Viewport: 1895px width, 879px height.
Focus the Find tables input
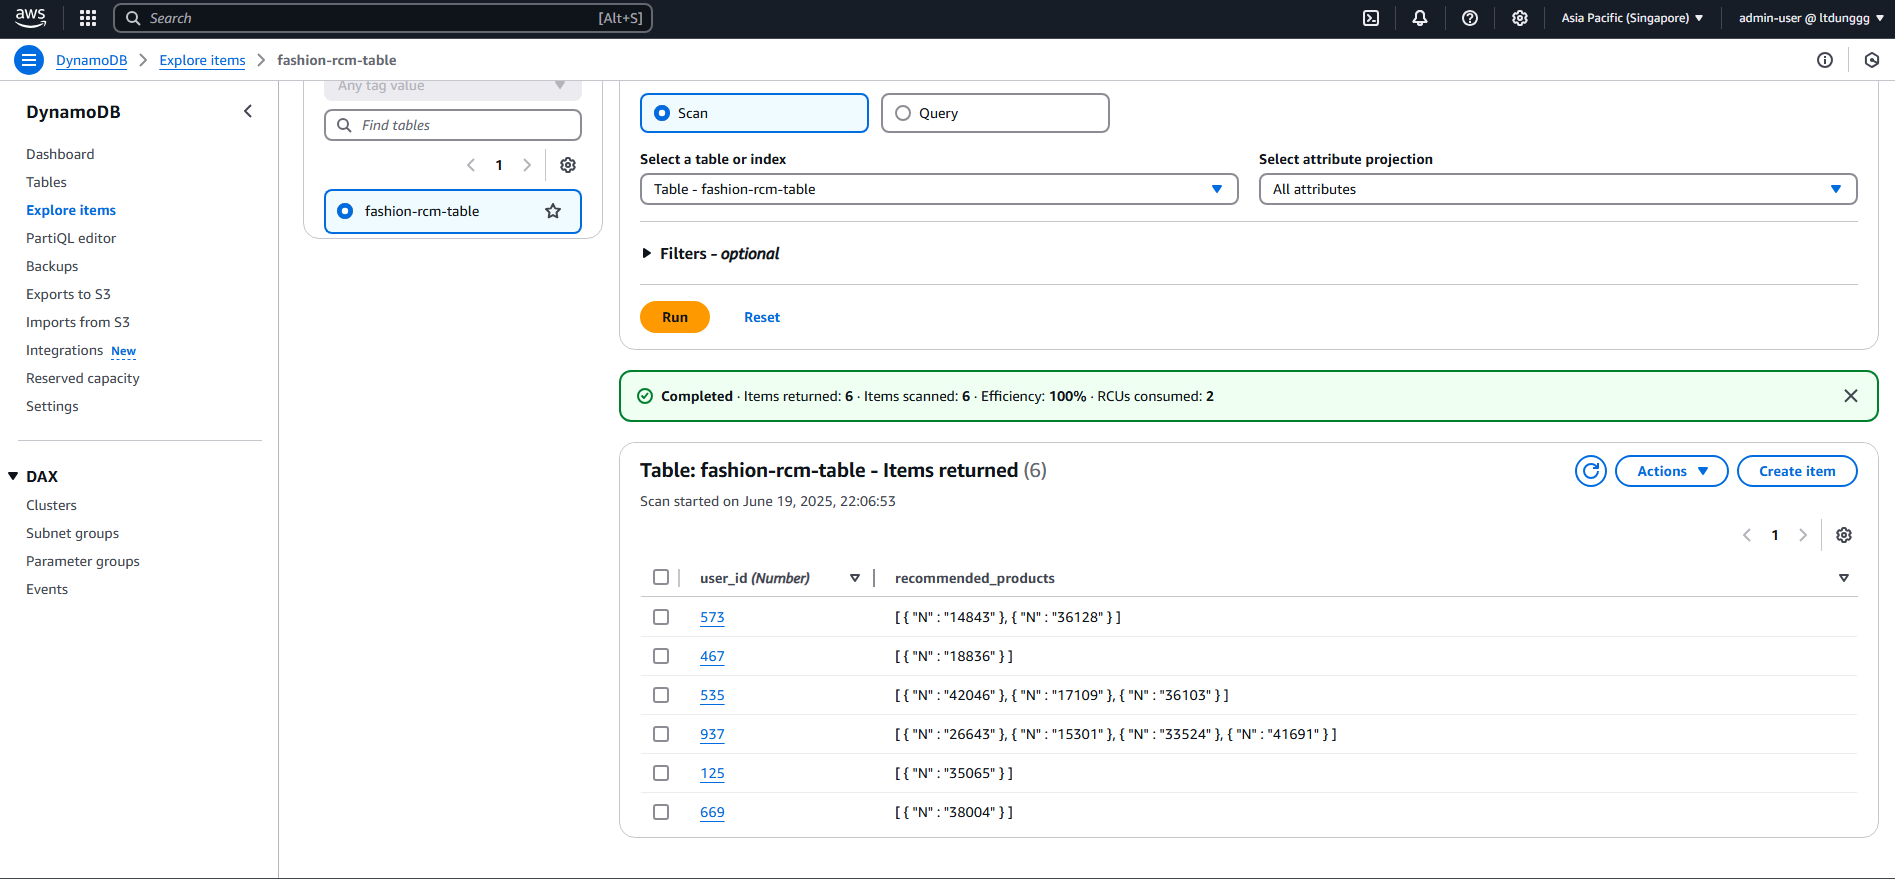tap(453, 125)
